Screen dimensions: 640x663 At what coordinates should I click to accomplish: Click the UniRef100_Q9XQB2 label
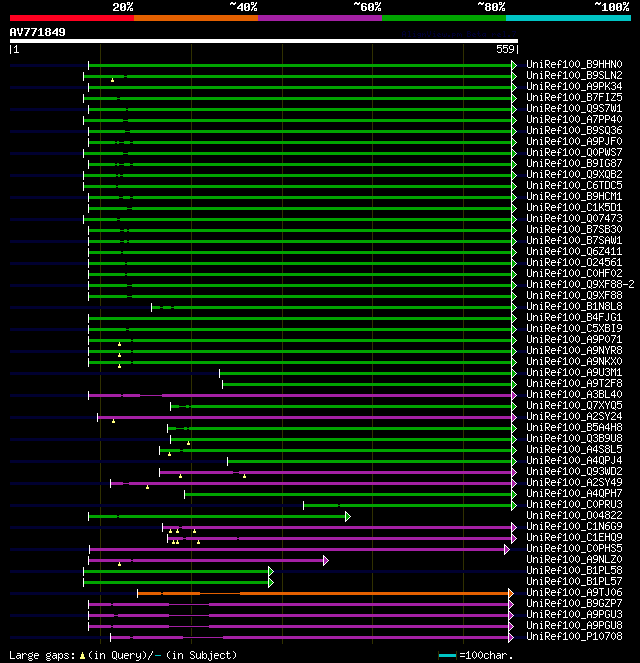tap(574, 174)
